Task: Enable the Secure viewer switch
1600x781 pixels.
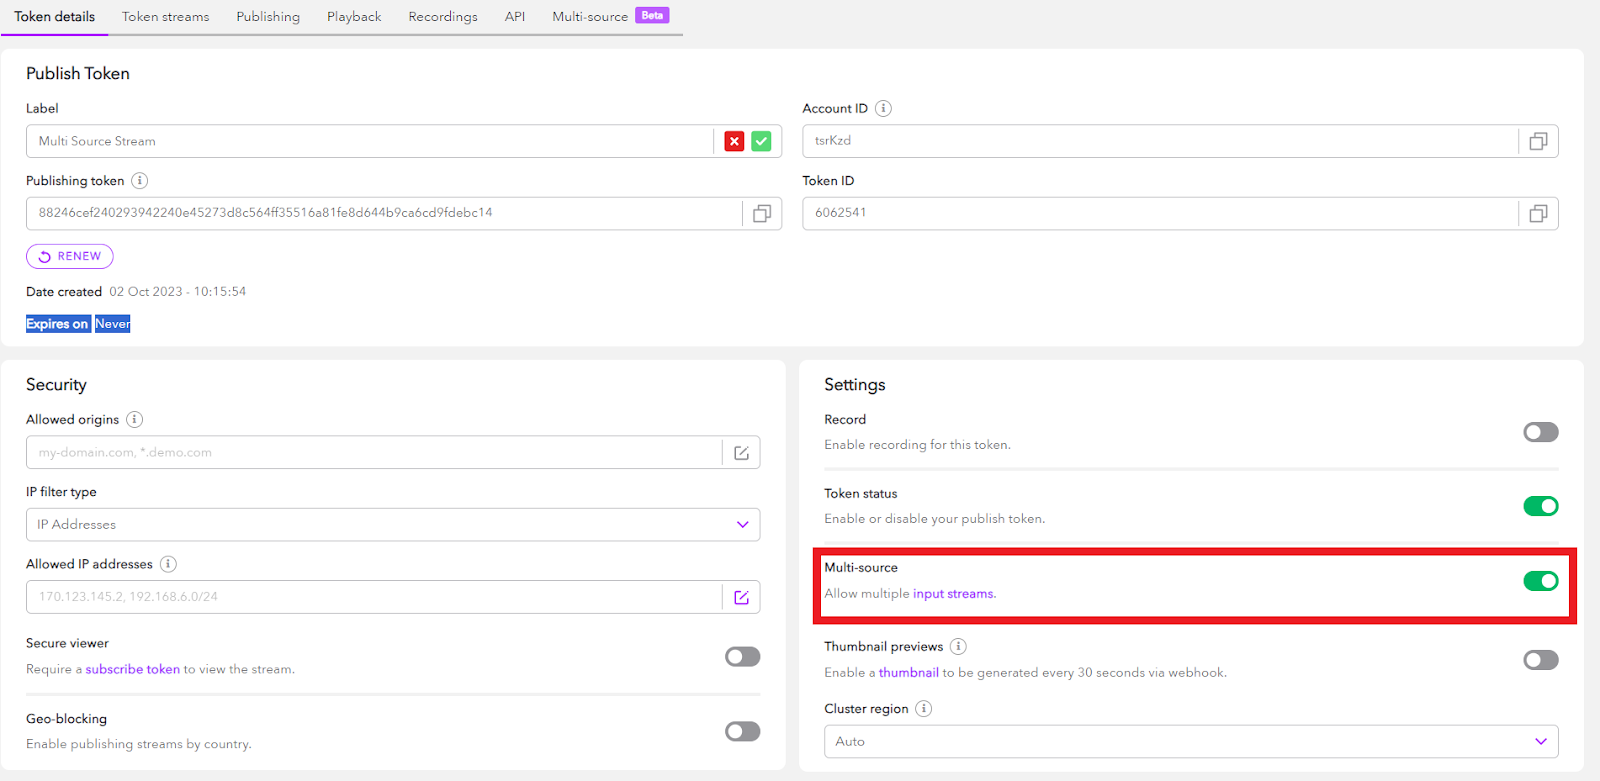Action: (742, 657)
